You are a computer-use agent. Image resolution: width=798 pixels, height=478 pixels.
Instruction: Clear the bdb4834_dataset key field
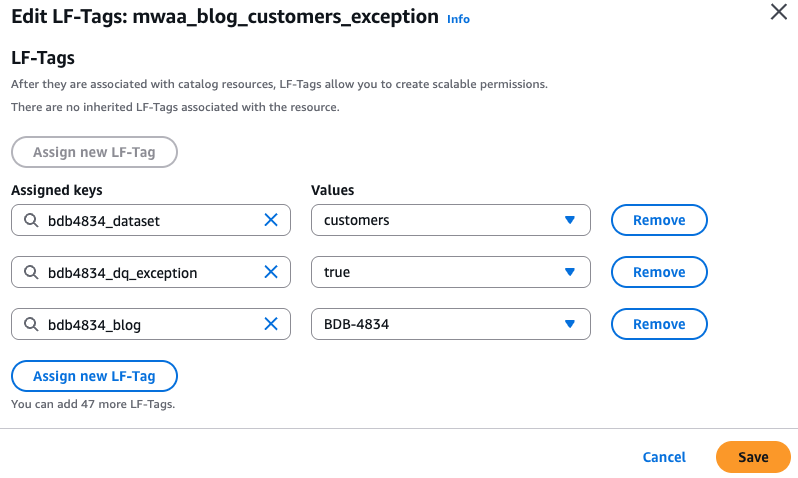270,220
